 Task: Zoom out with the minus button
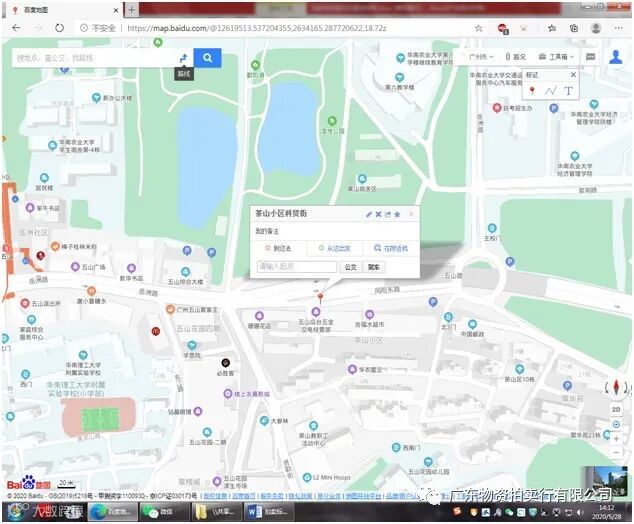(x=616, y=452)
